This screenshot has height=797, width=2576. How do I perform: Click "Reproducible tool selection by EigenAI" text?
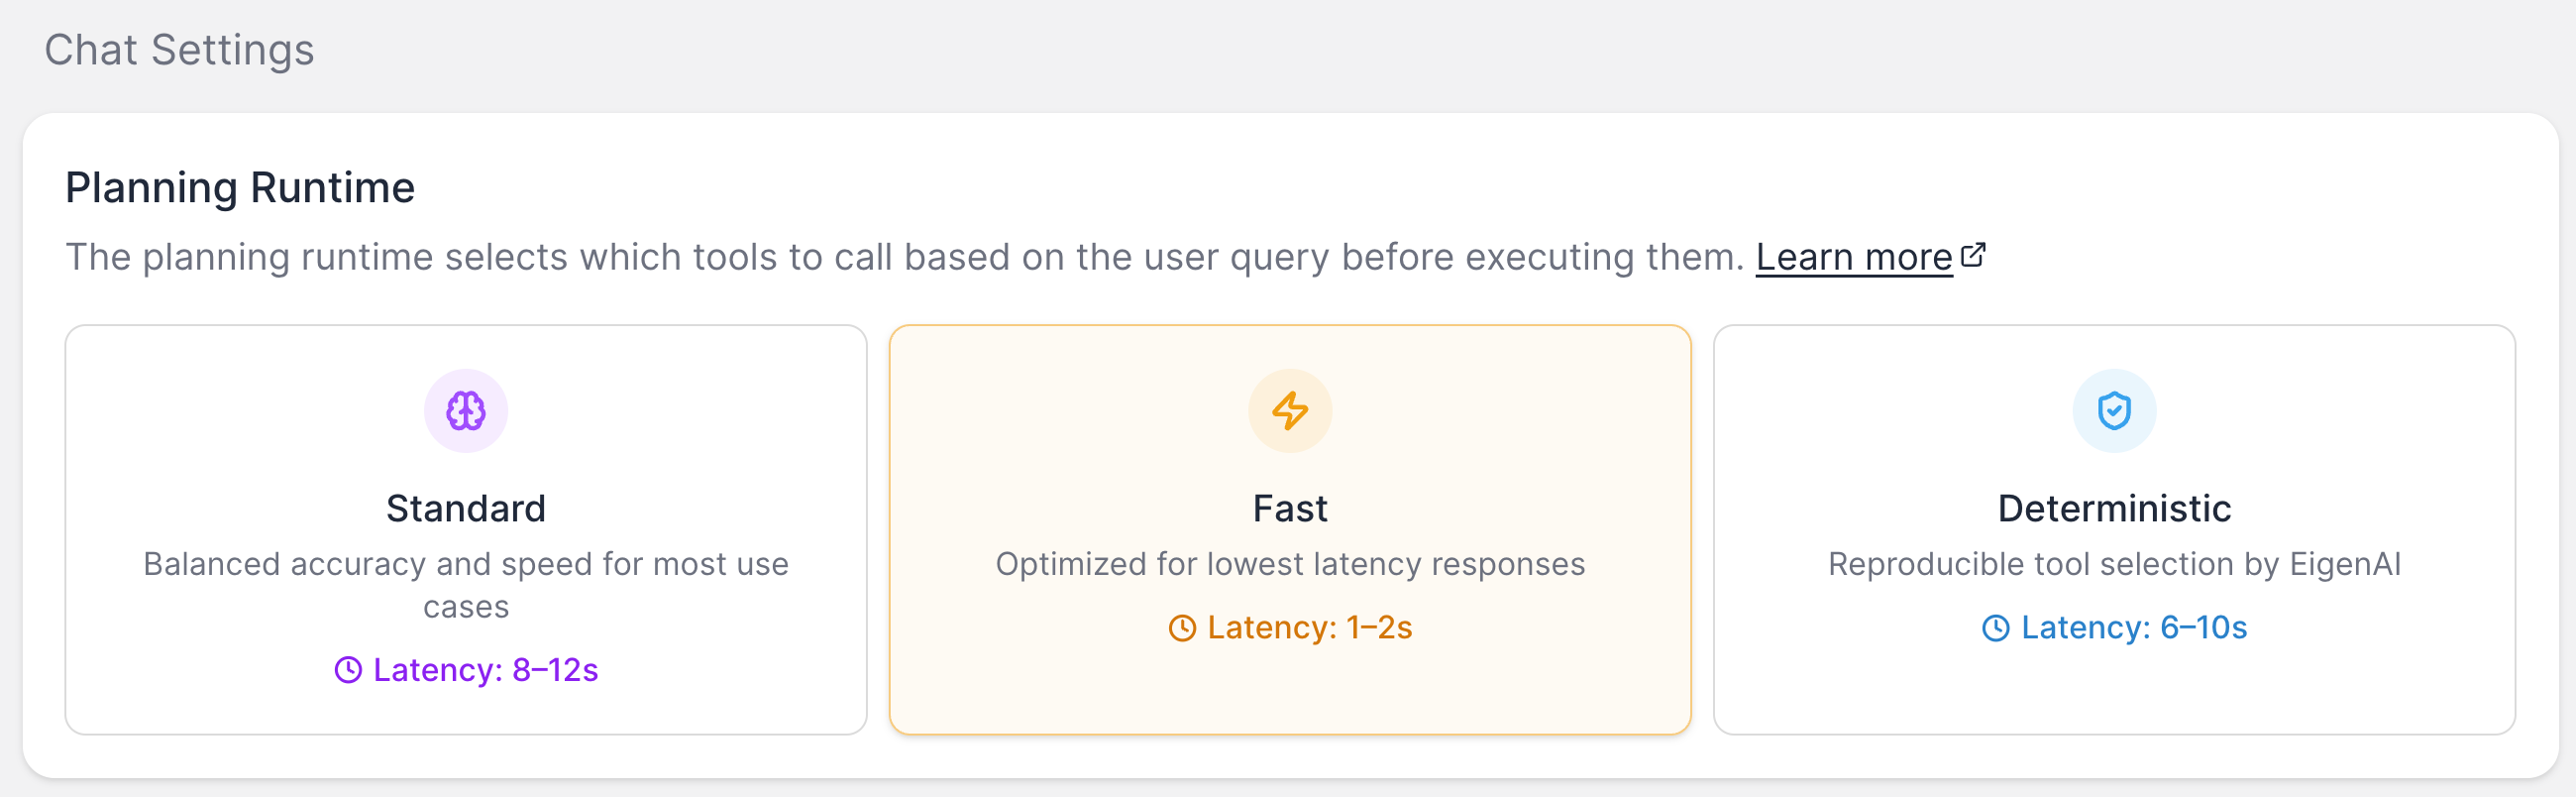2114,565
